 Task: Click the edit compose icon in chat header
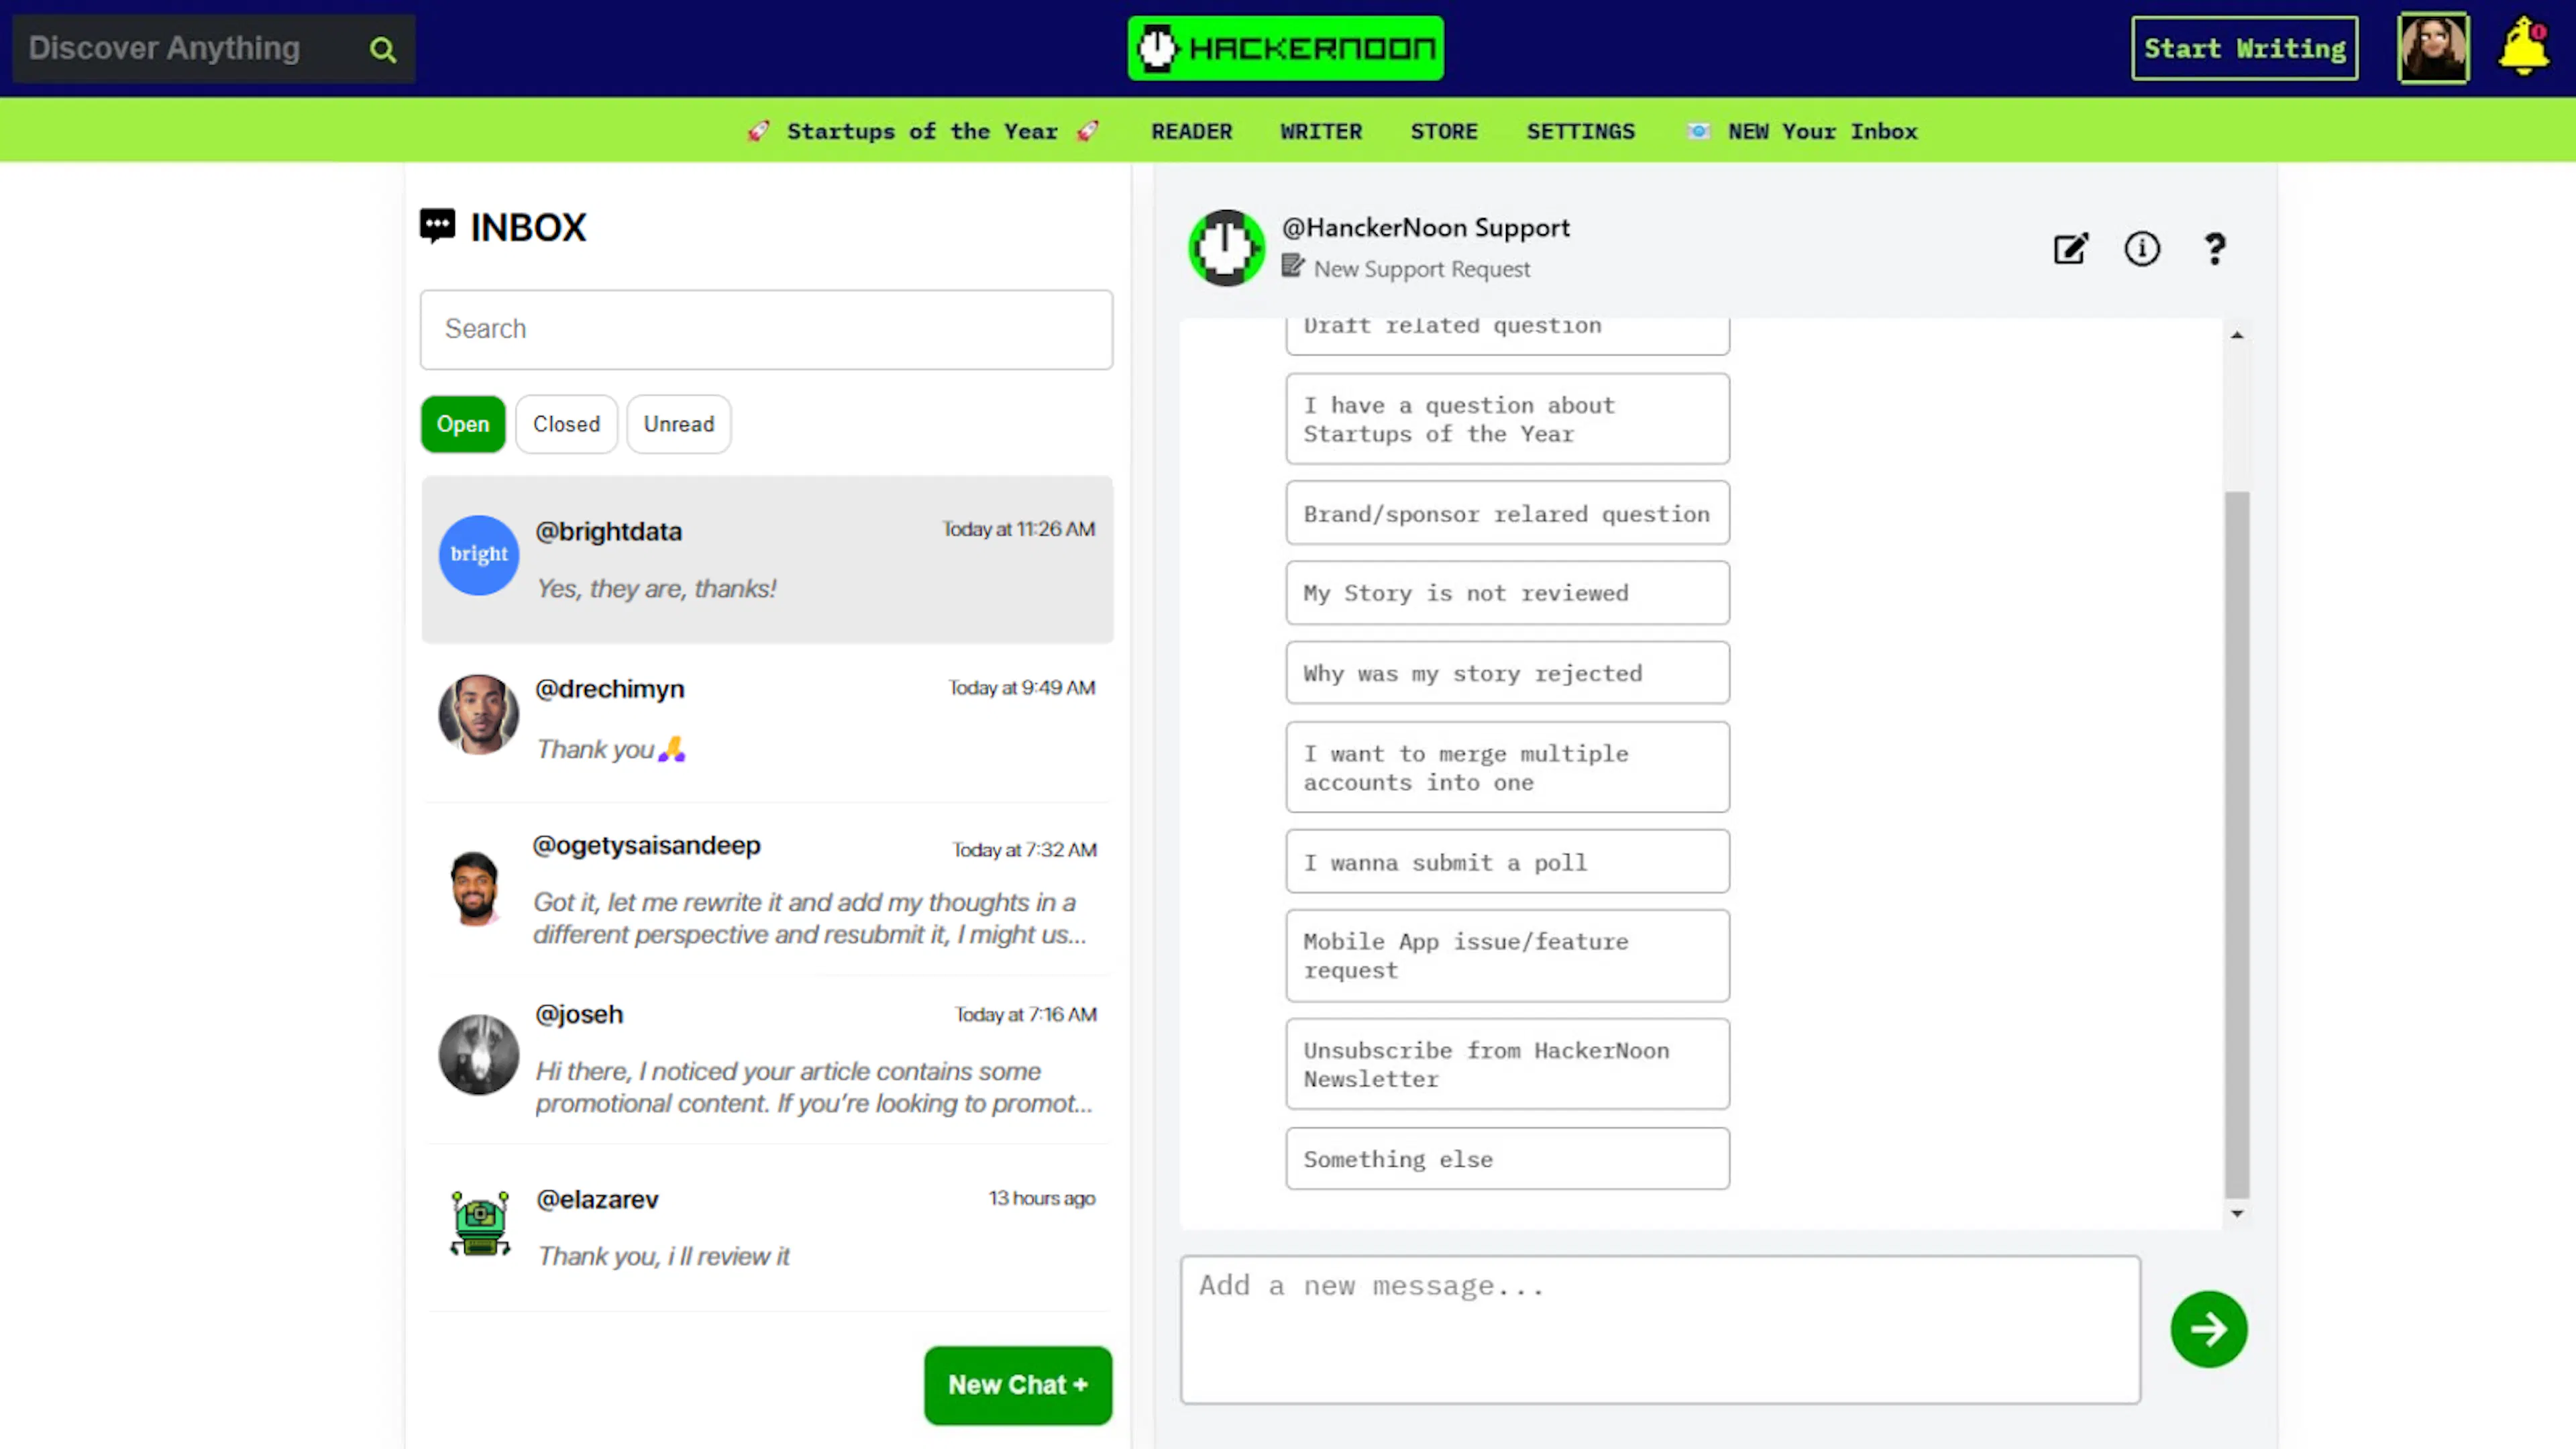[2070, 249]
